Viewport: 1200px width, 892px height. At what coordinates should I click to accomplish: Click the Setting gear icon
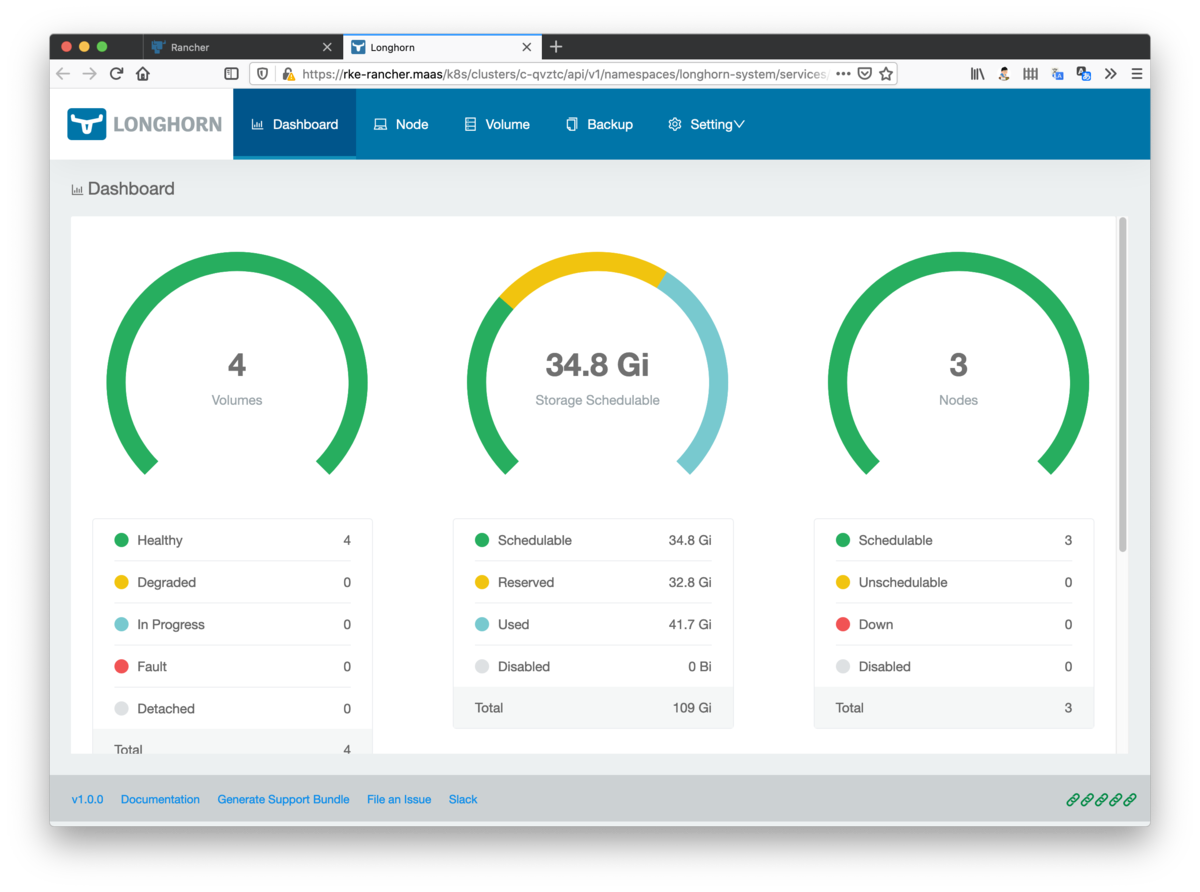click(x=675, y=124)
